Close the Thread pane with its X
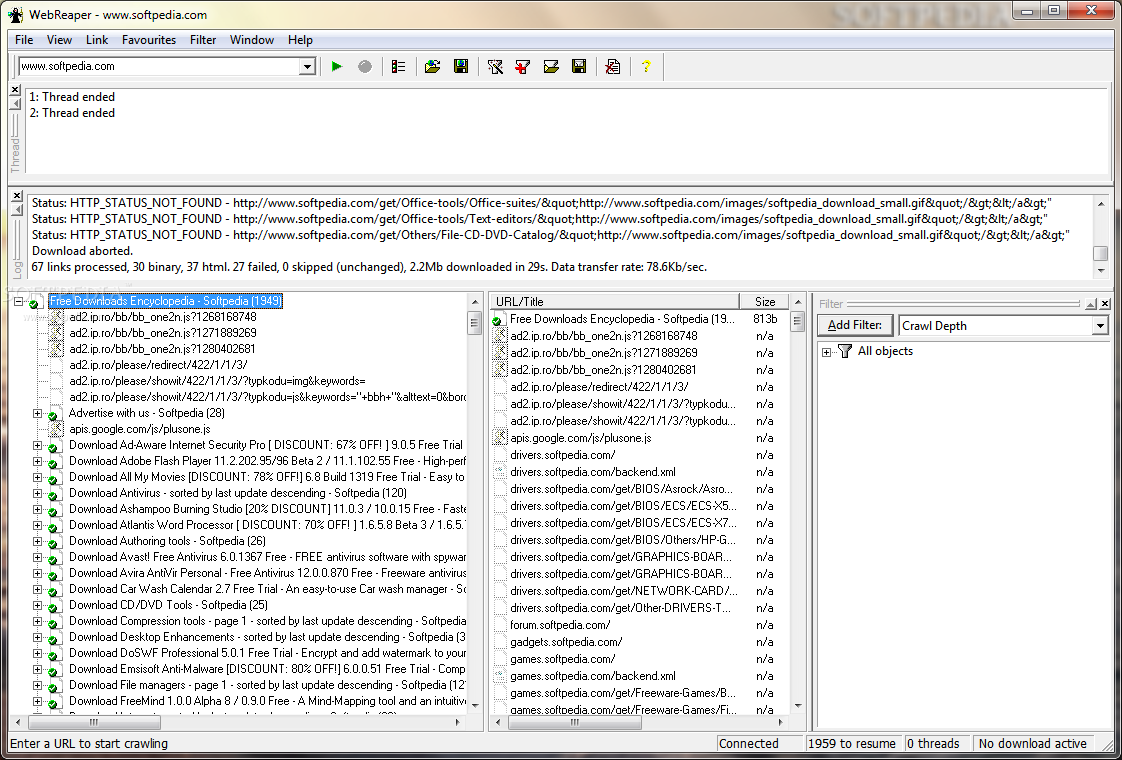The width and height of the screenshot is (1122, 760). (x=15, y=89)
